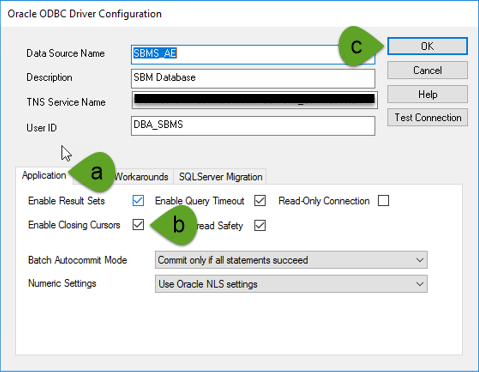
Task: Select the TNS Service Name field
Action: (255, 100)
